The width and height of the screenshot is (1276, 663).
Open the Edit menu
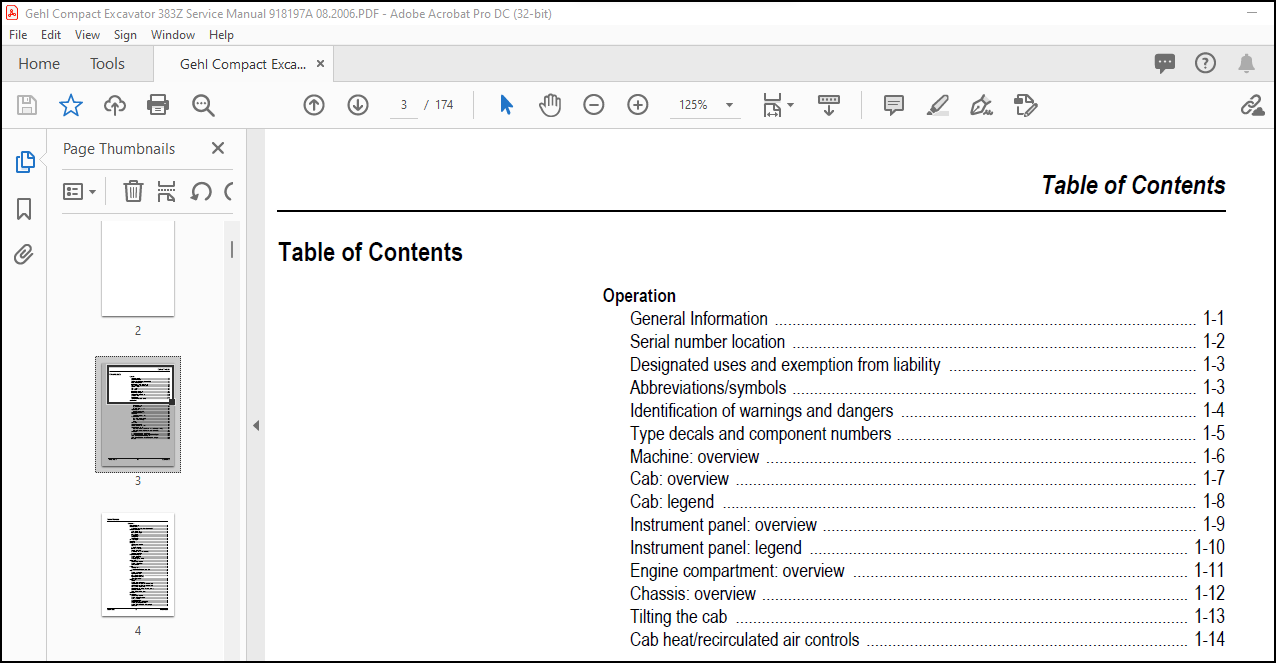pyautogui.click(x=51, y=34)
